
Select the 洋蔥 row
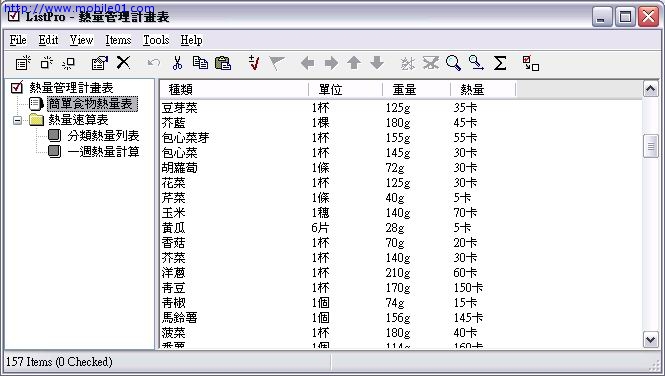tap(401, 273)
